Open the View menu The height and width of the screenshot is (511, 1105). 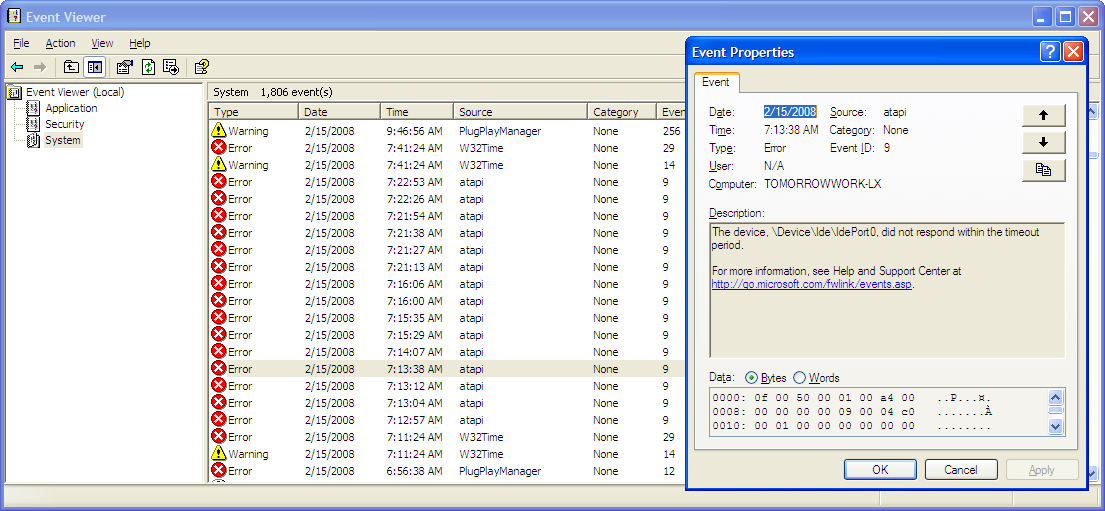coord(102,43)
